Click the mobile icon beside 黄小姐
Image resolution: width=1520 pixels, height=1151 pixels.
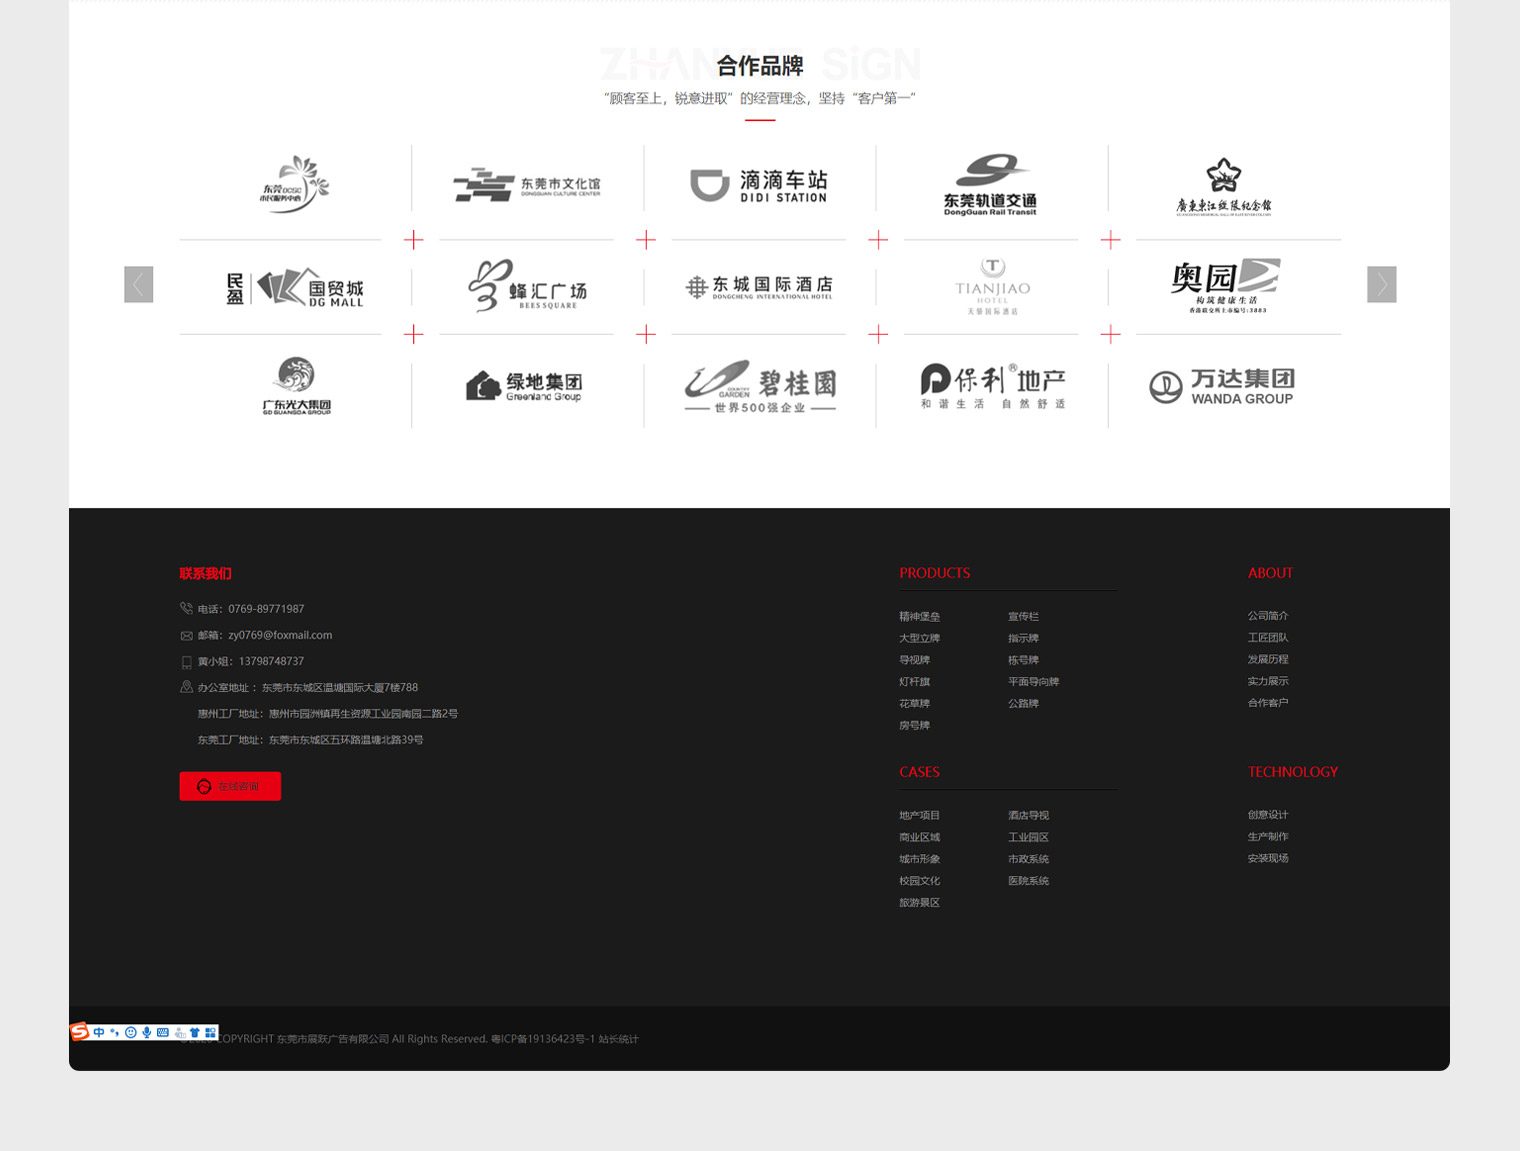(x=186, y=662)
